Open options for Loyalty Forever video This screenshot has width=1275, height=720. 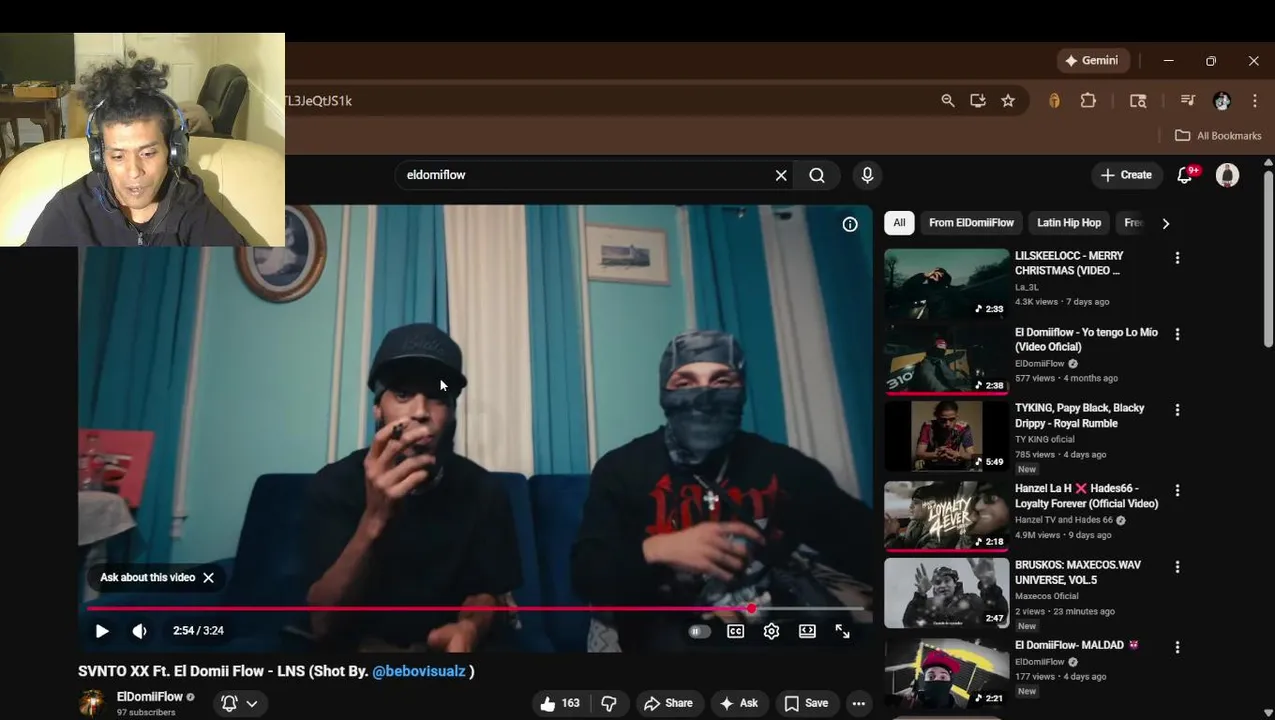(1177, 490)
